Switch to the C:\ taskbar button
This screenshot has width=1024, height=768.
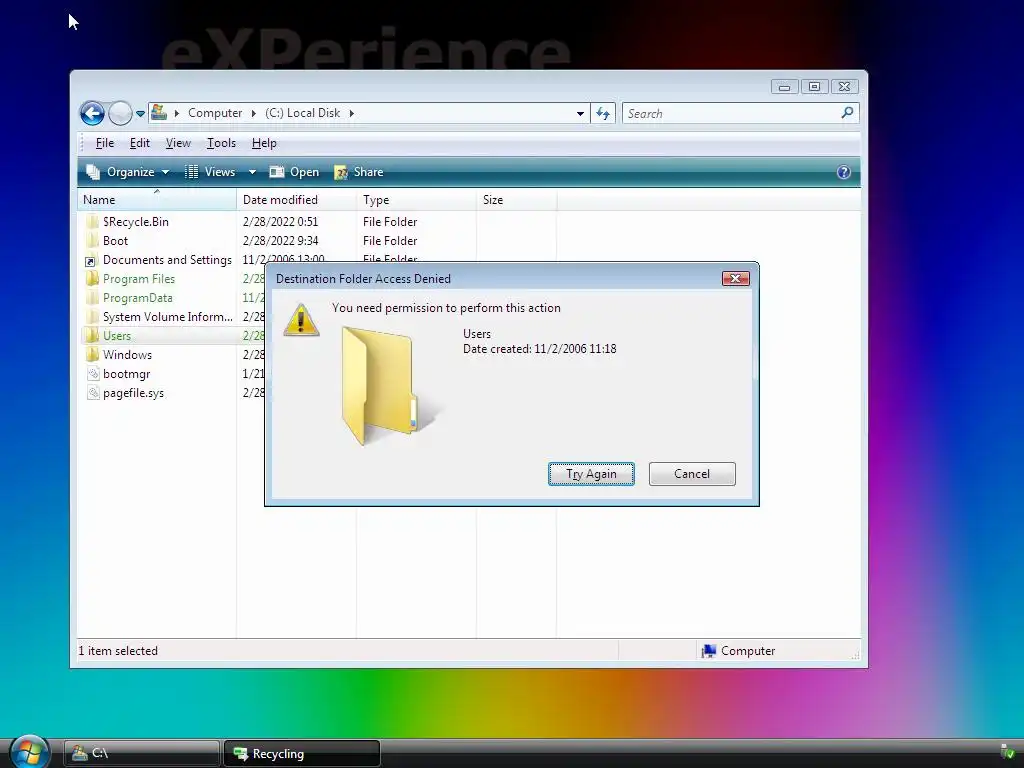142,754
